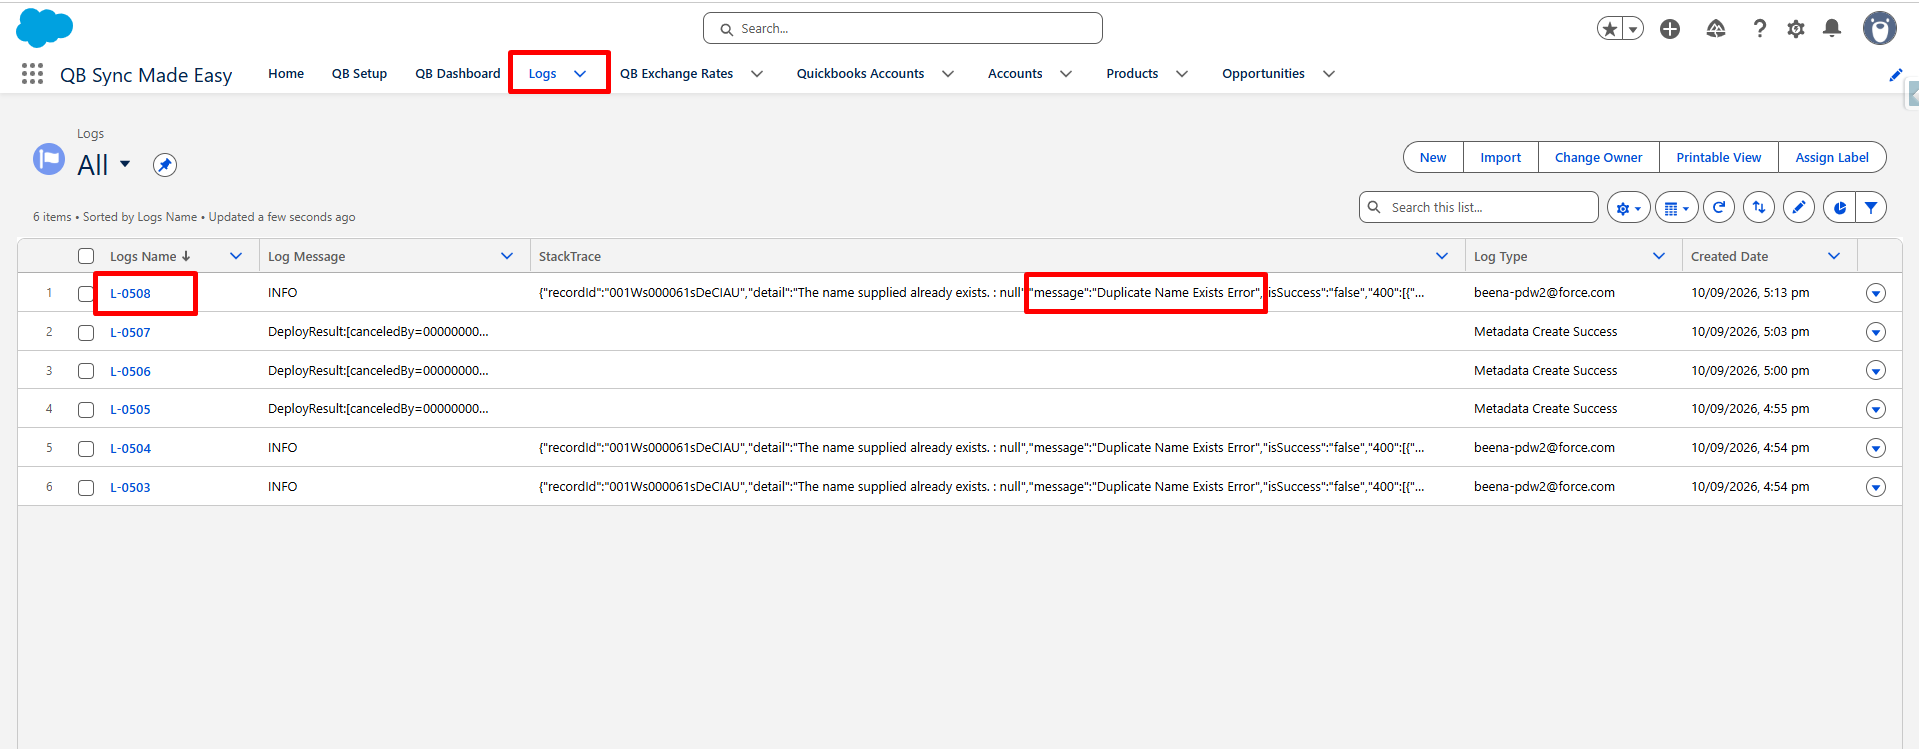The width and height of the screenshot is (1919, 749).
Task: Pin the All list view
Action: (165, 165)
